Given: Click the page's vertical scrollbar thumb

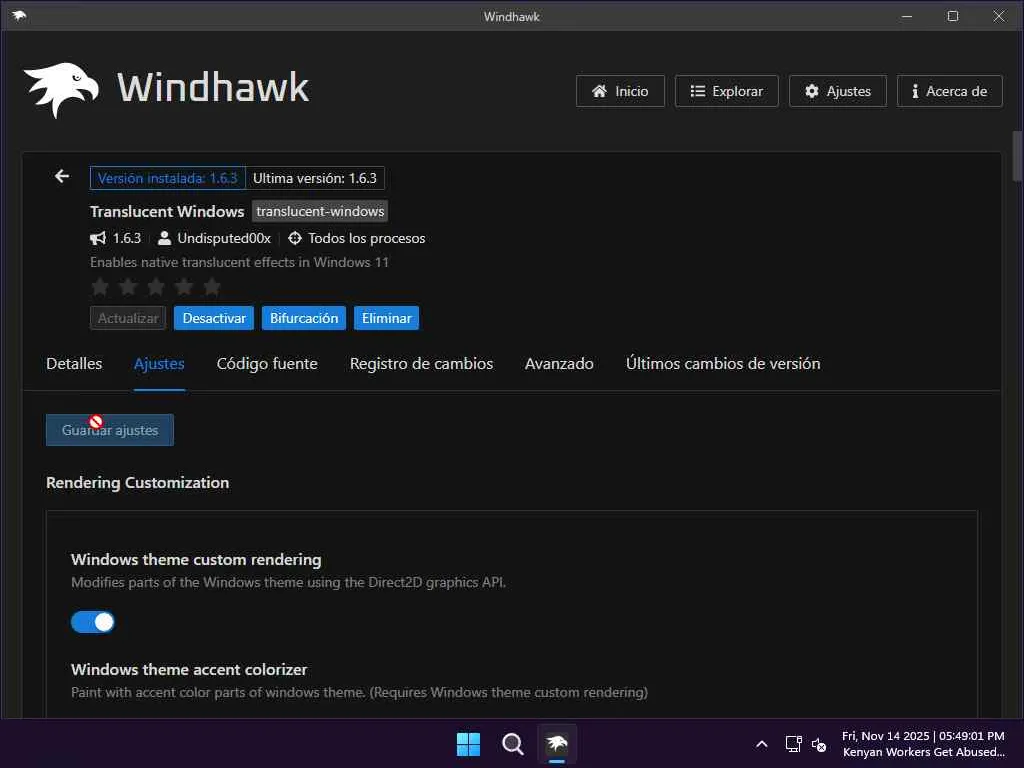Looking at the screenshot, I should [x=1017, y=156].
